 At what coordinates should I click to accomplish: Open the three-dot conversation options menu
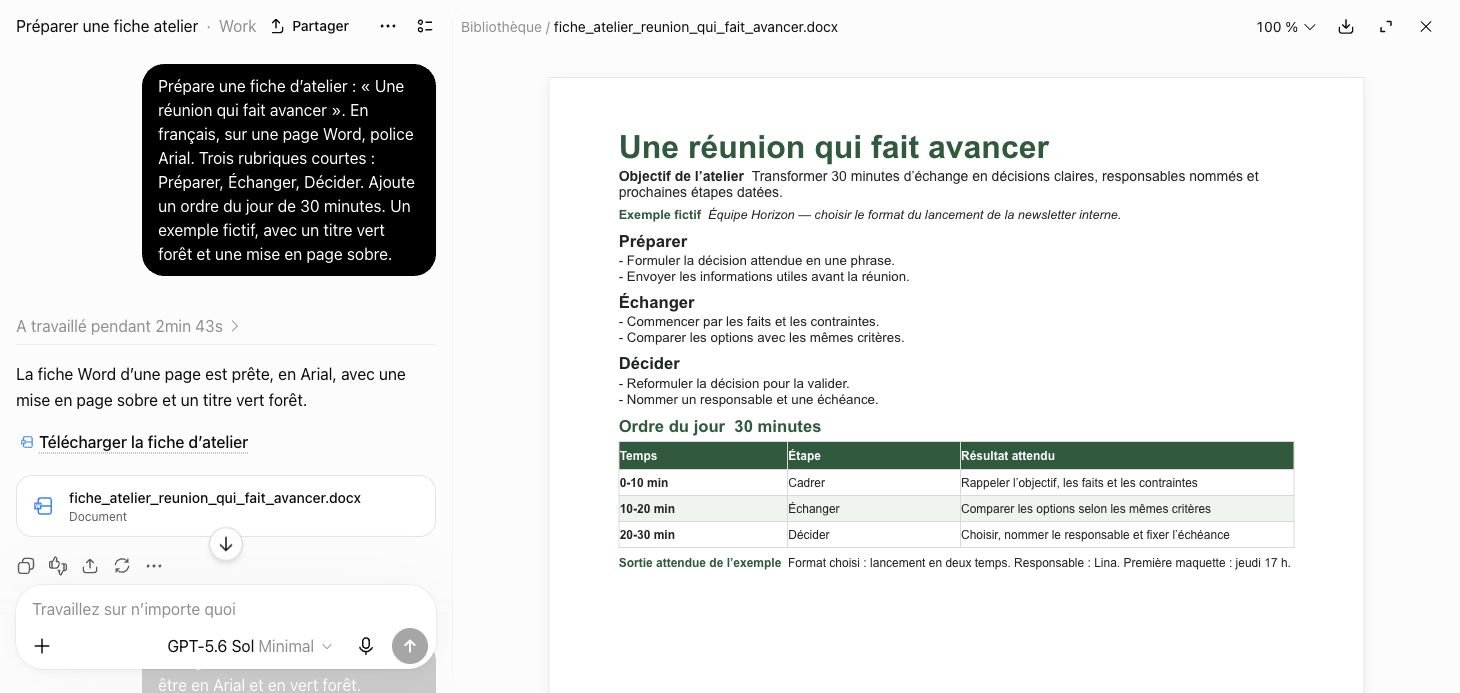(388, 26)
